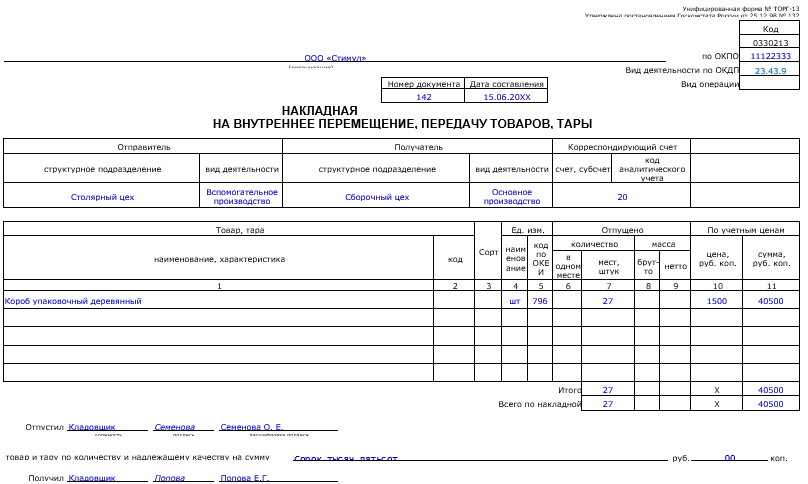Click the kopecks value 00
808x484 pixels.
pos(730,458)
